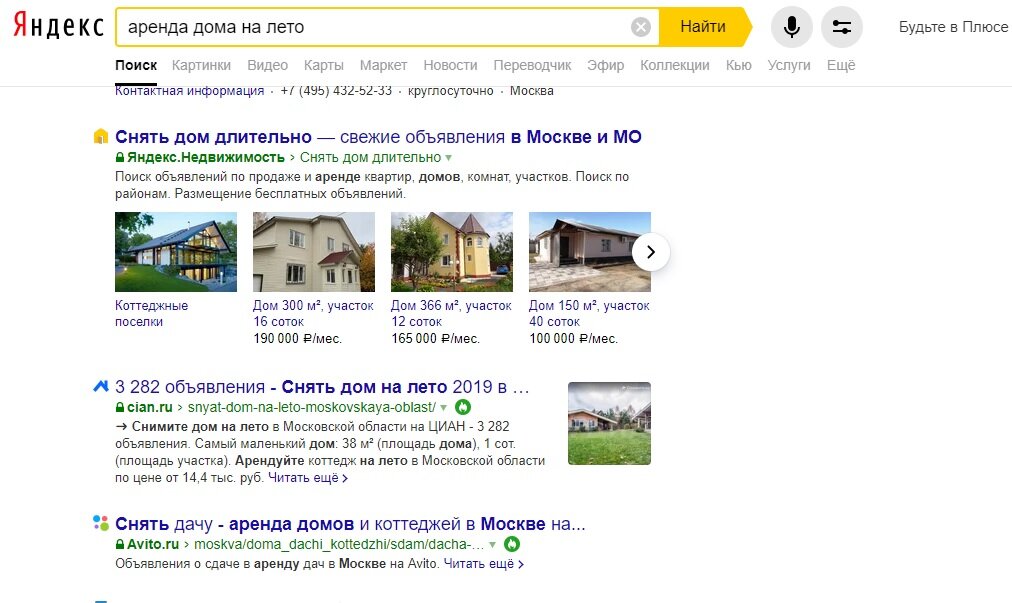Open the Контактная информация link
1012x603 pixels.
click(190, 91)
